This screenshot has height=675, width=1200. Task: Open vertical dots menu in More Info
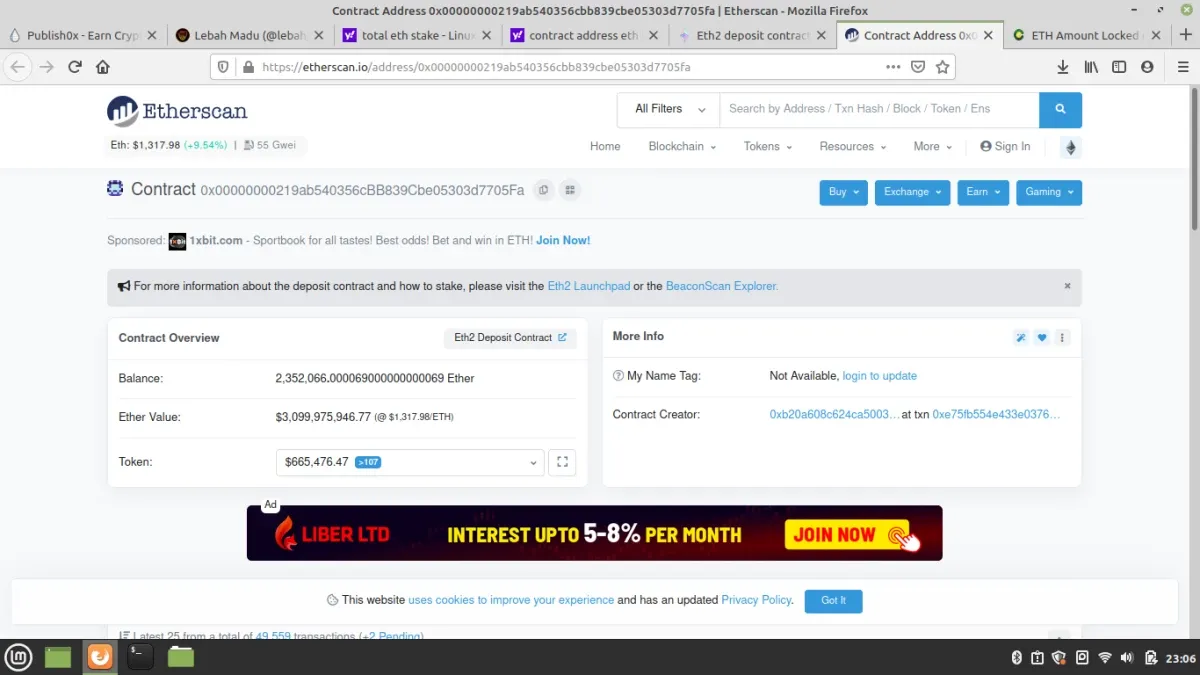click(x=1063, y=337)
